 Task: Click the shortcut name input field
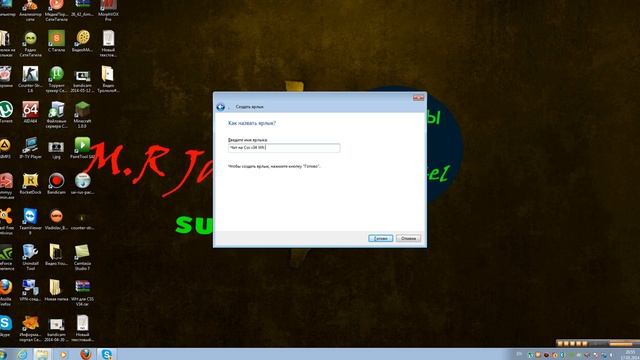284,148
